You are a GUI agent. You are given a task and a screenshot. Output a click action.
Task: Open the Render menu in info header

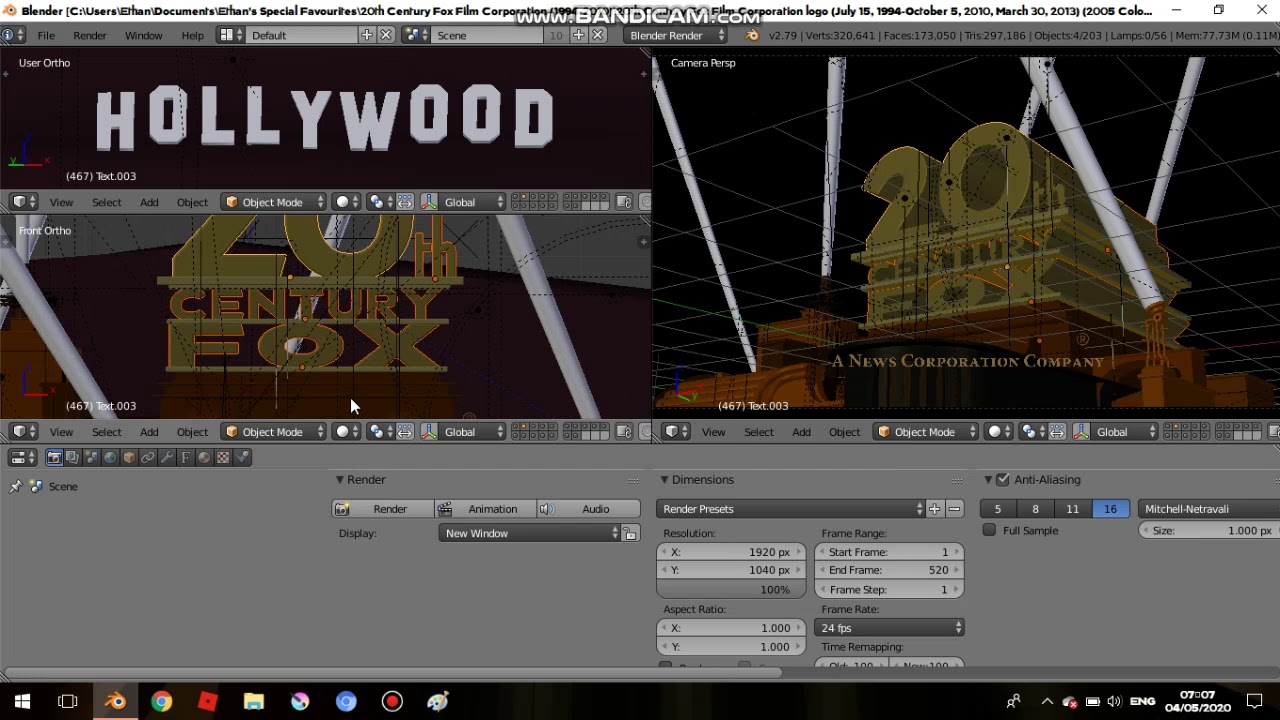[89, 35]
